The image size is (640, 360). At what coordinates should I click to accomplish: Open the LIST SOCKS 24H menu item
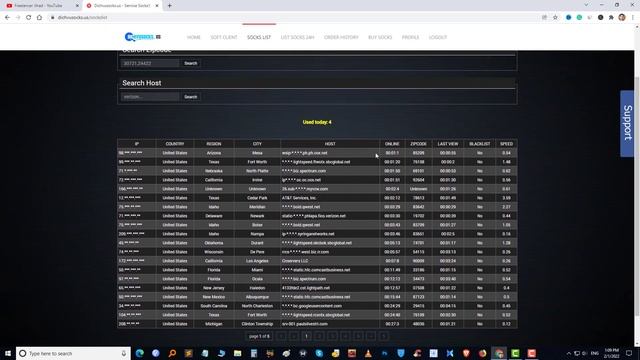(x=297, y=37)
